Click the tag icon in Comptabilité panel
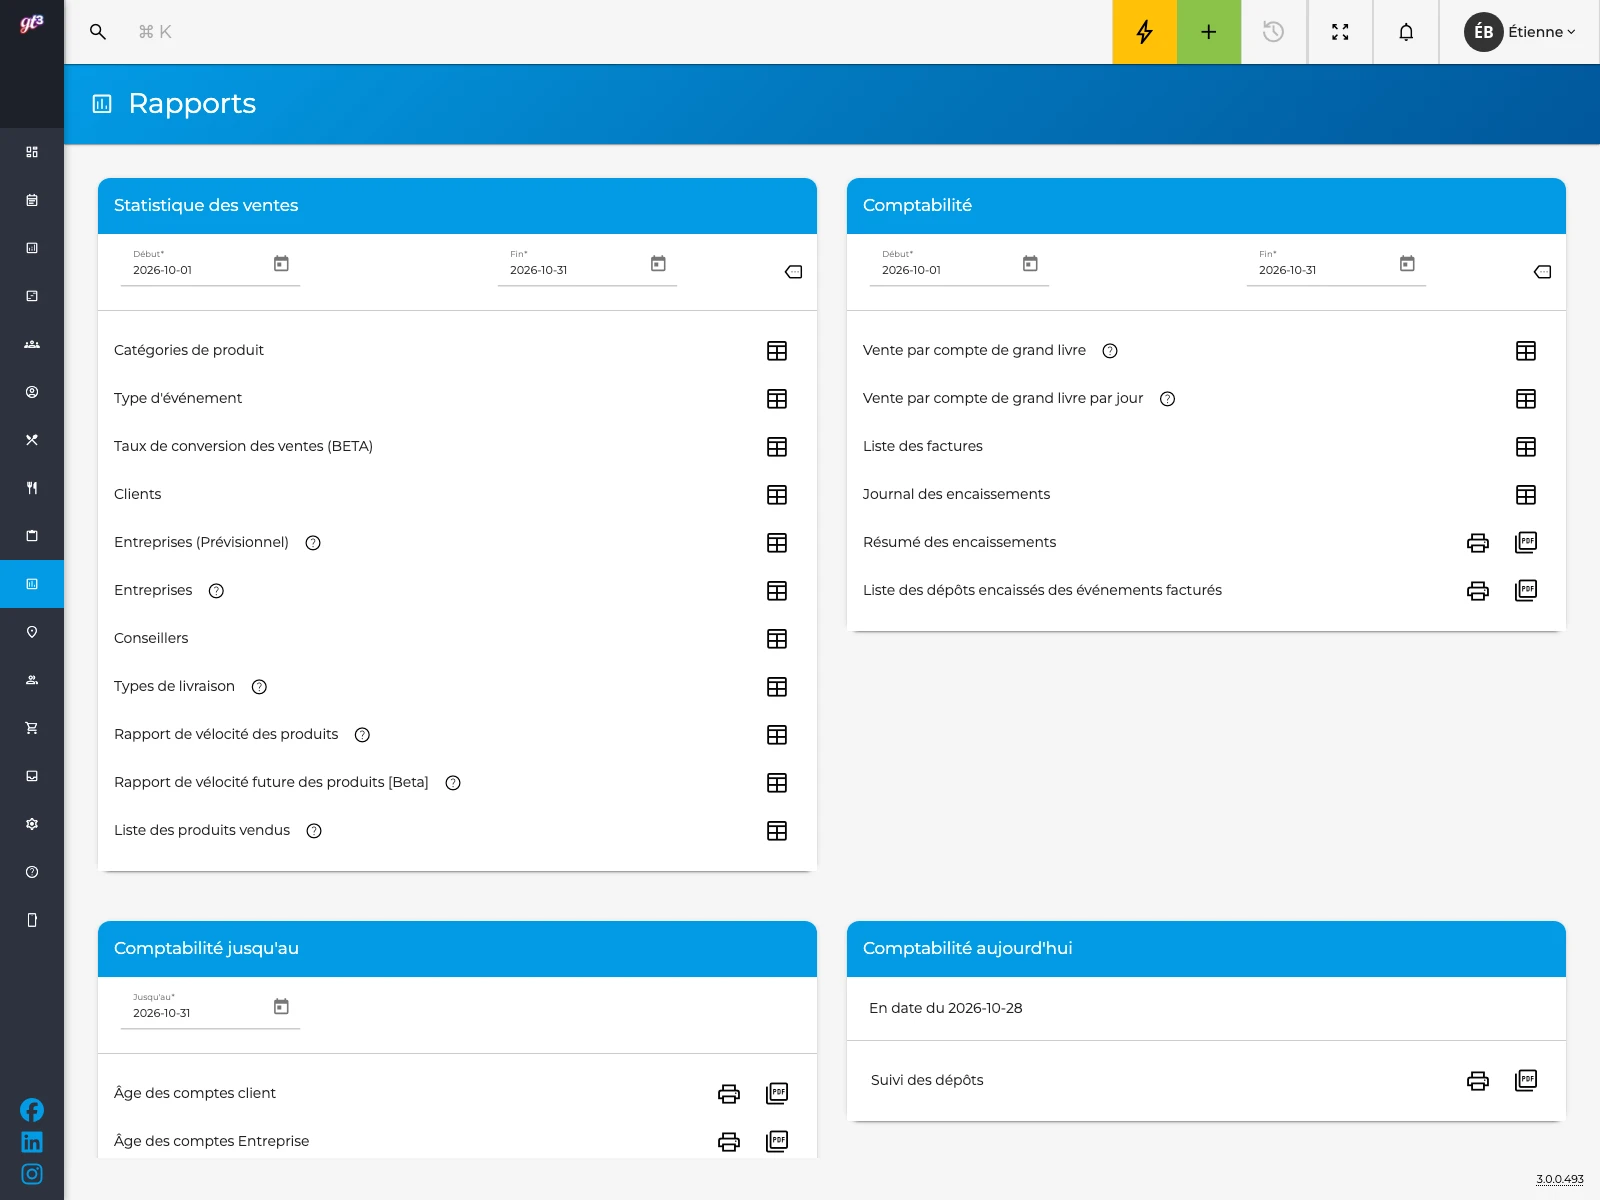1600x1200 pixels. (x=1543, y=272)
